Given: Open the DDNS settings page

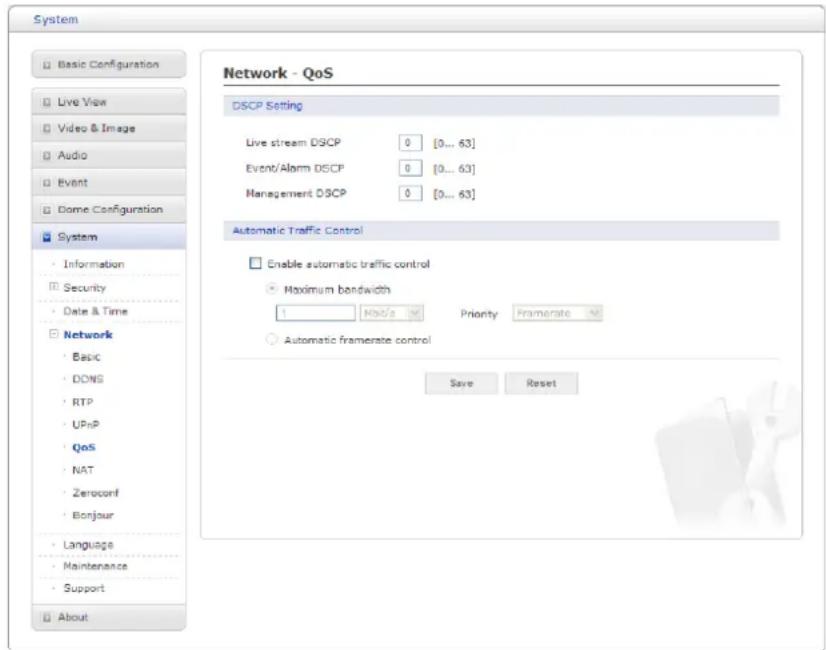Looking at the screenshot, I should (87, 379).
